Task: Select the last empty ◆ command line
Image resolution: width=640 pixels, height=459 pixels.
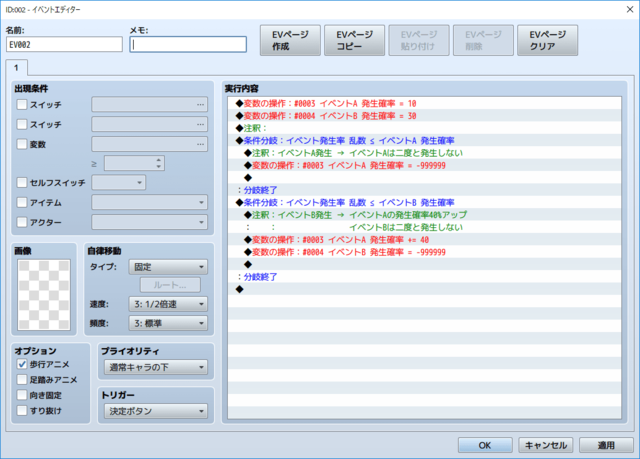Action: pos(424,289)
